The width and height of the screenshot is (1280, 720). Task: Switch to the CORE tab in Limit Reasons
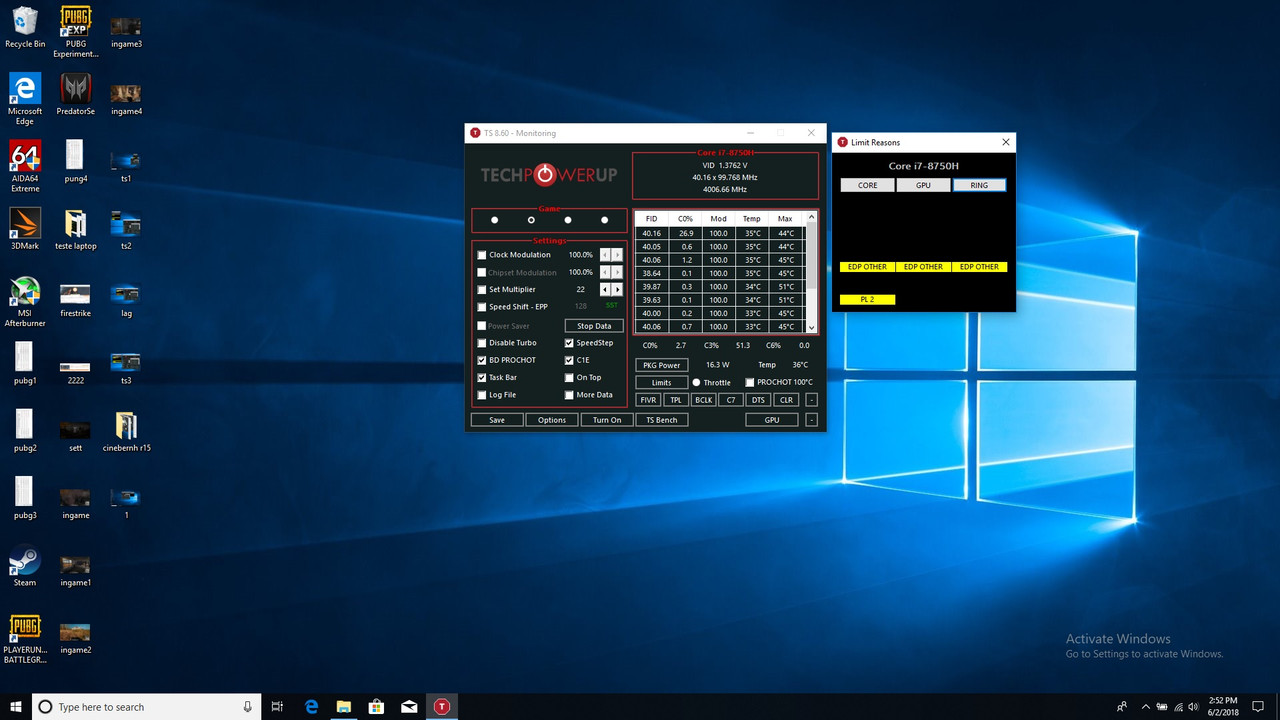click(x=867, y=185)
